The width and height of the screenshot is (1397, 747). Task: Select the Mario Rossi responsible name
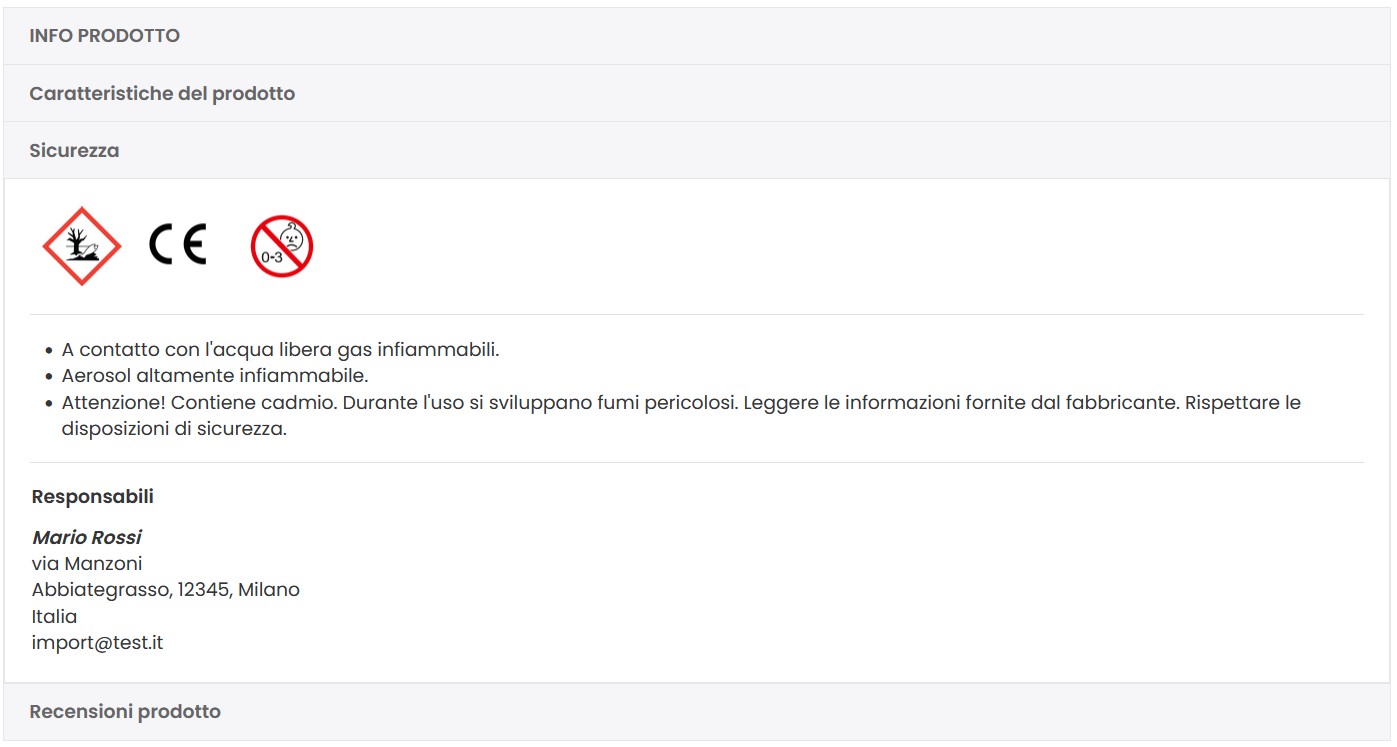tap(87, 537)
